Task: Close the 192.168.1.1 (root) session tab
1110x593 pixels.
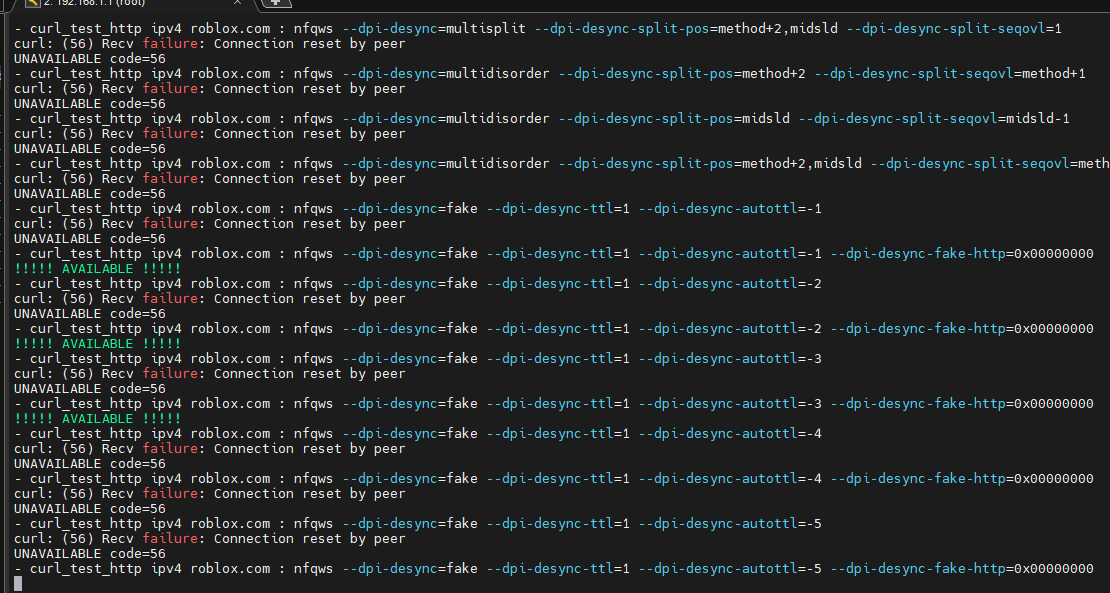Action: pos(237,3)
